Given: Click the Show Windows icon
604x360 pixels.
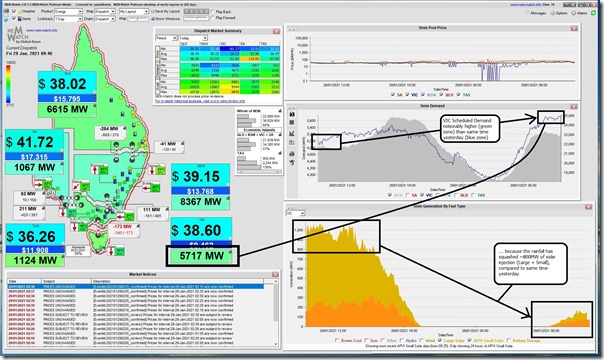Looking at the screenshot, I should (x=153, y=18).
